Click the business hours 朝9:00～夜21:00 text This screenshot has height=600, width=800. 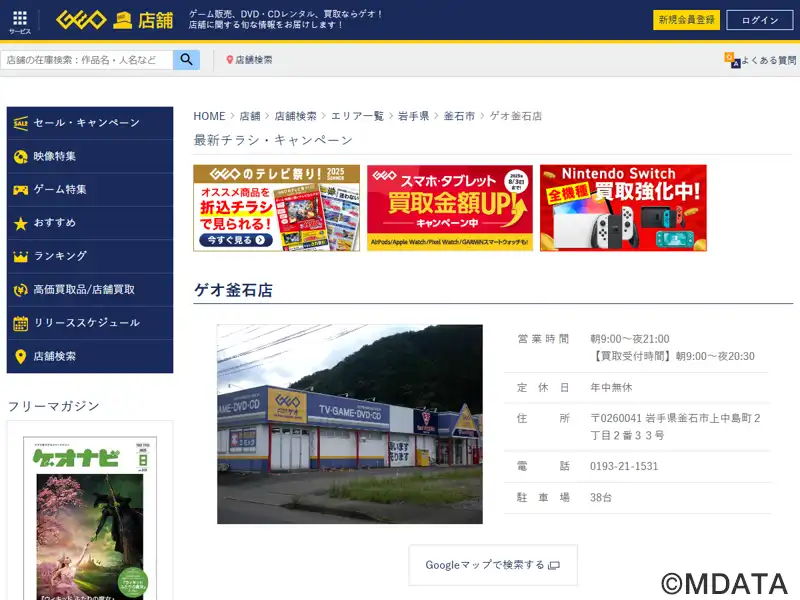pos(630,339)
